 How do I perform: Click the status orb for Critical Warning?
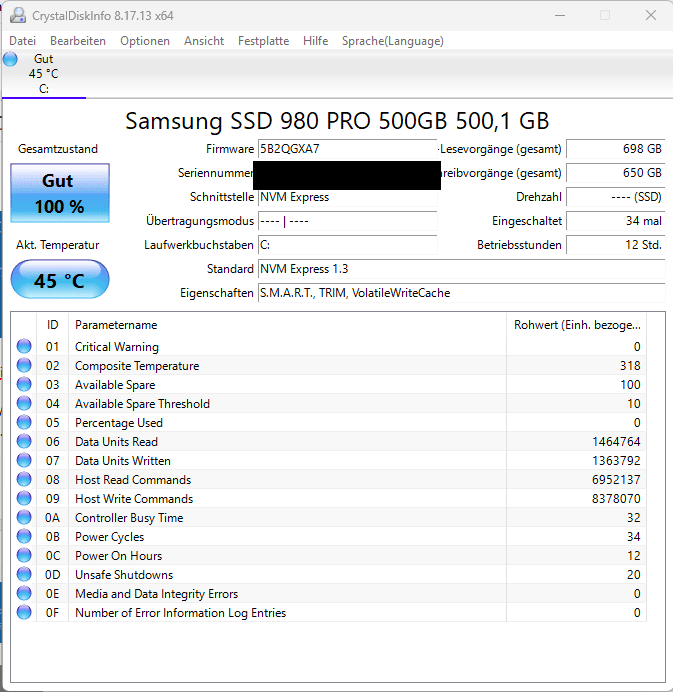click(24, 346)
